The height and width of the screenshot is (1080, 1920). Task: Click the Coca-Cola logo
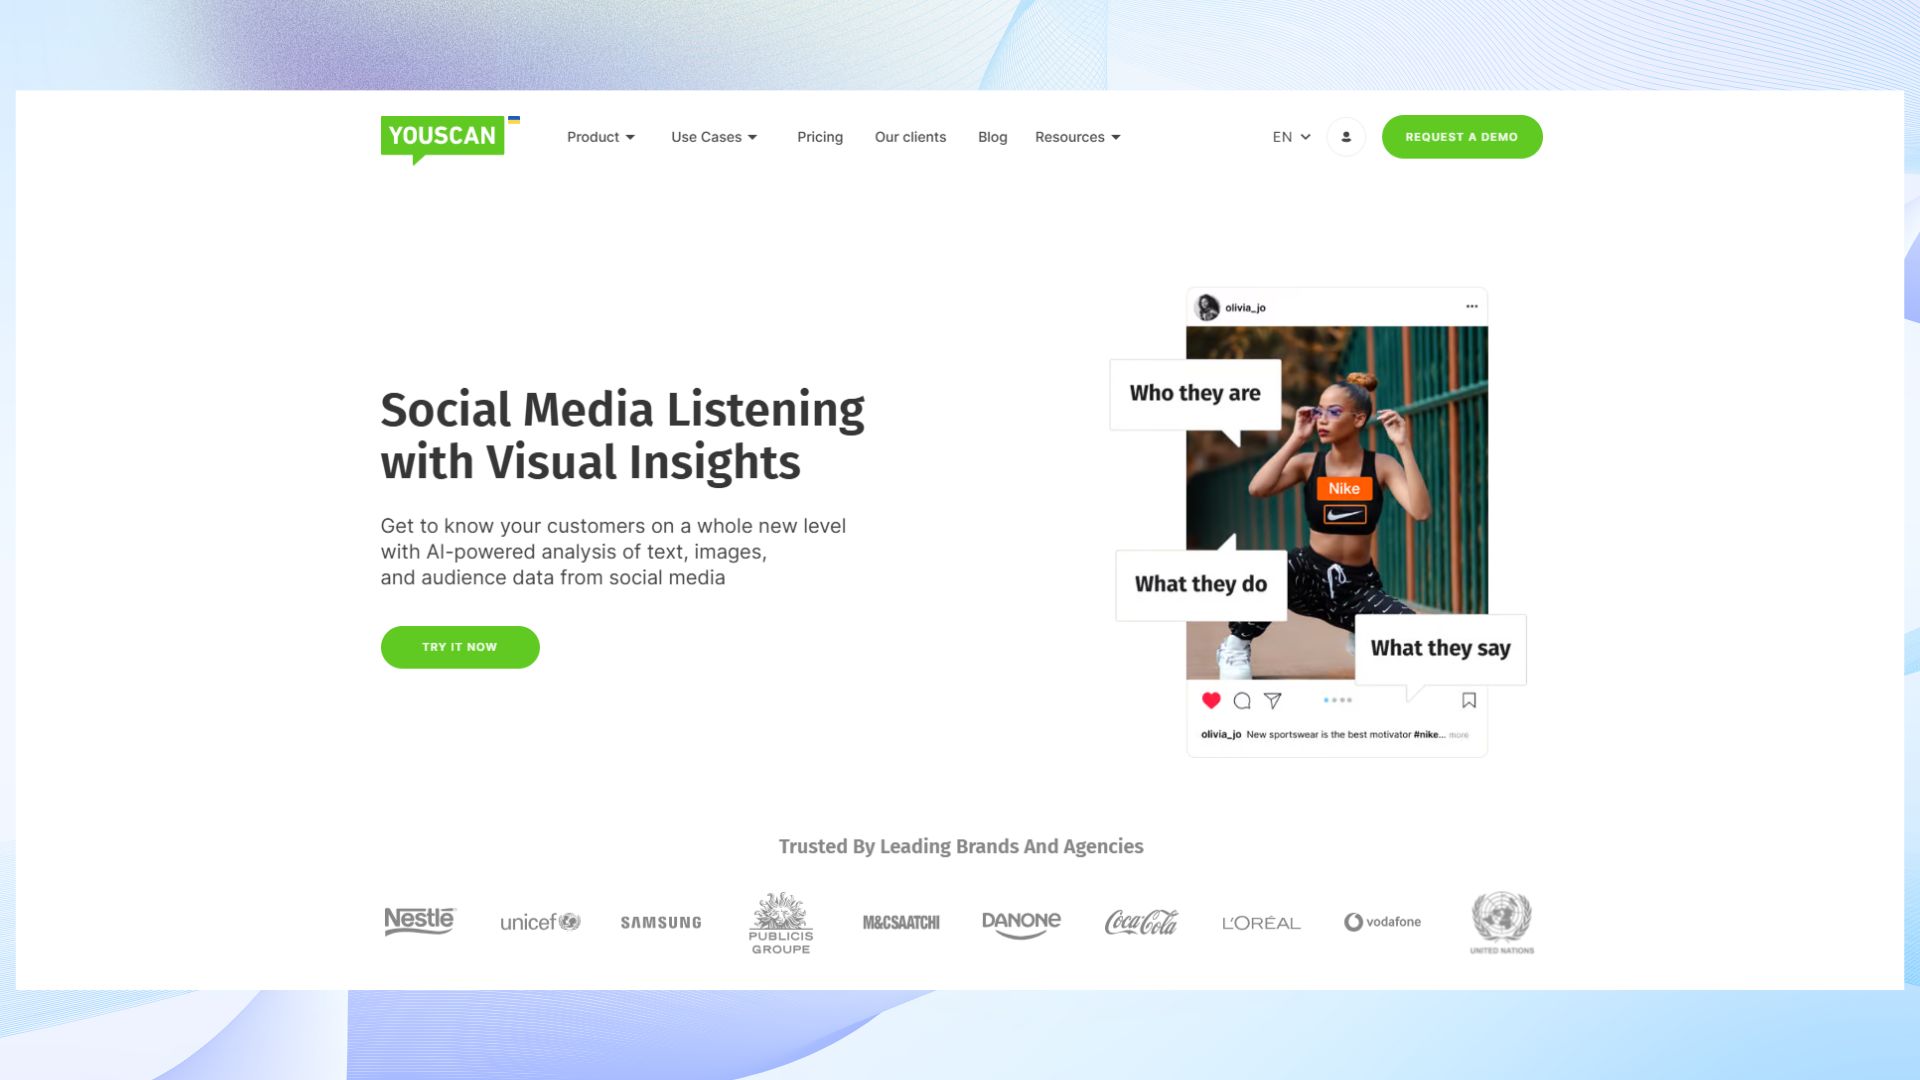point(1140,922)
